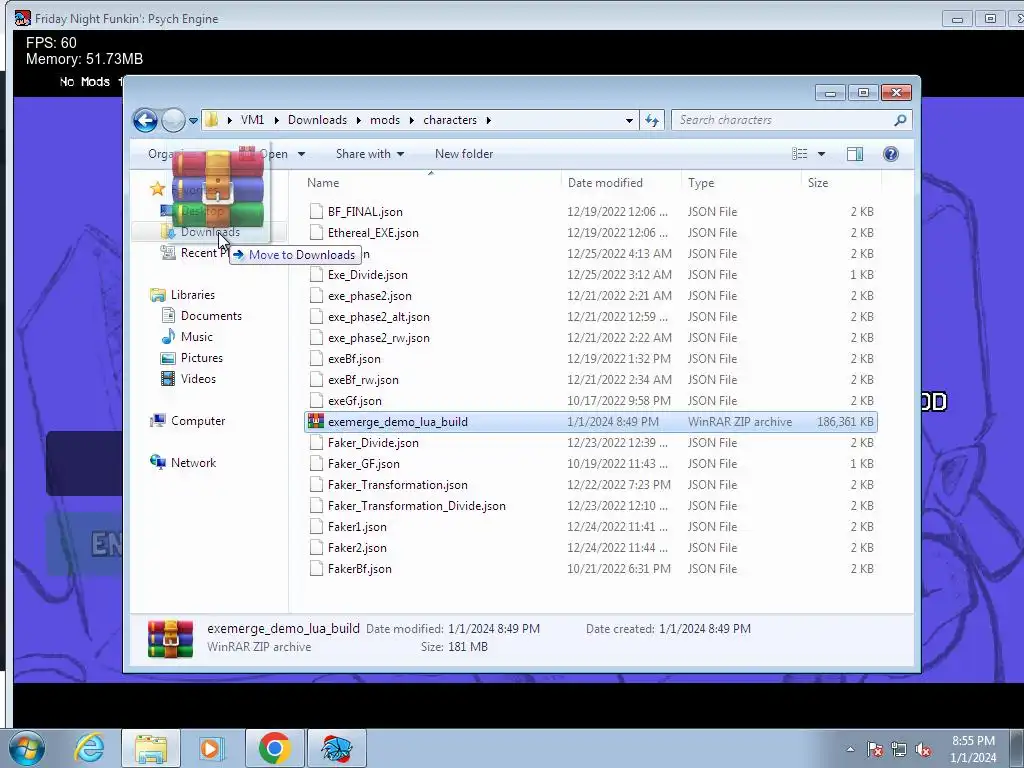The image size is (1024, 768).
Task: Sort by Type column header
Action: coord(701,183)
